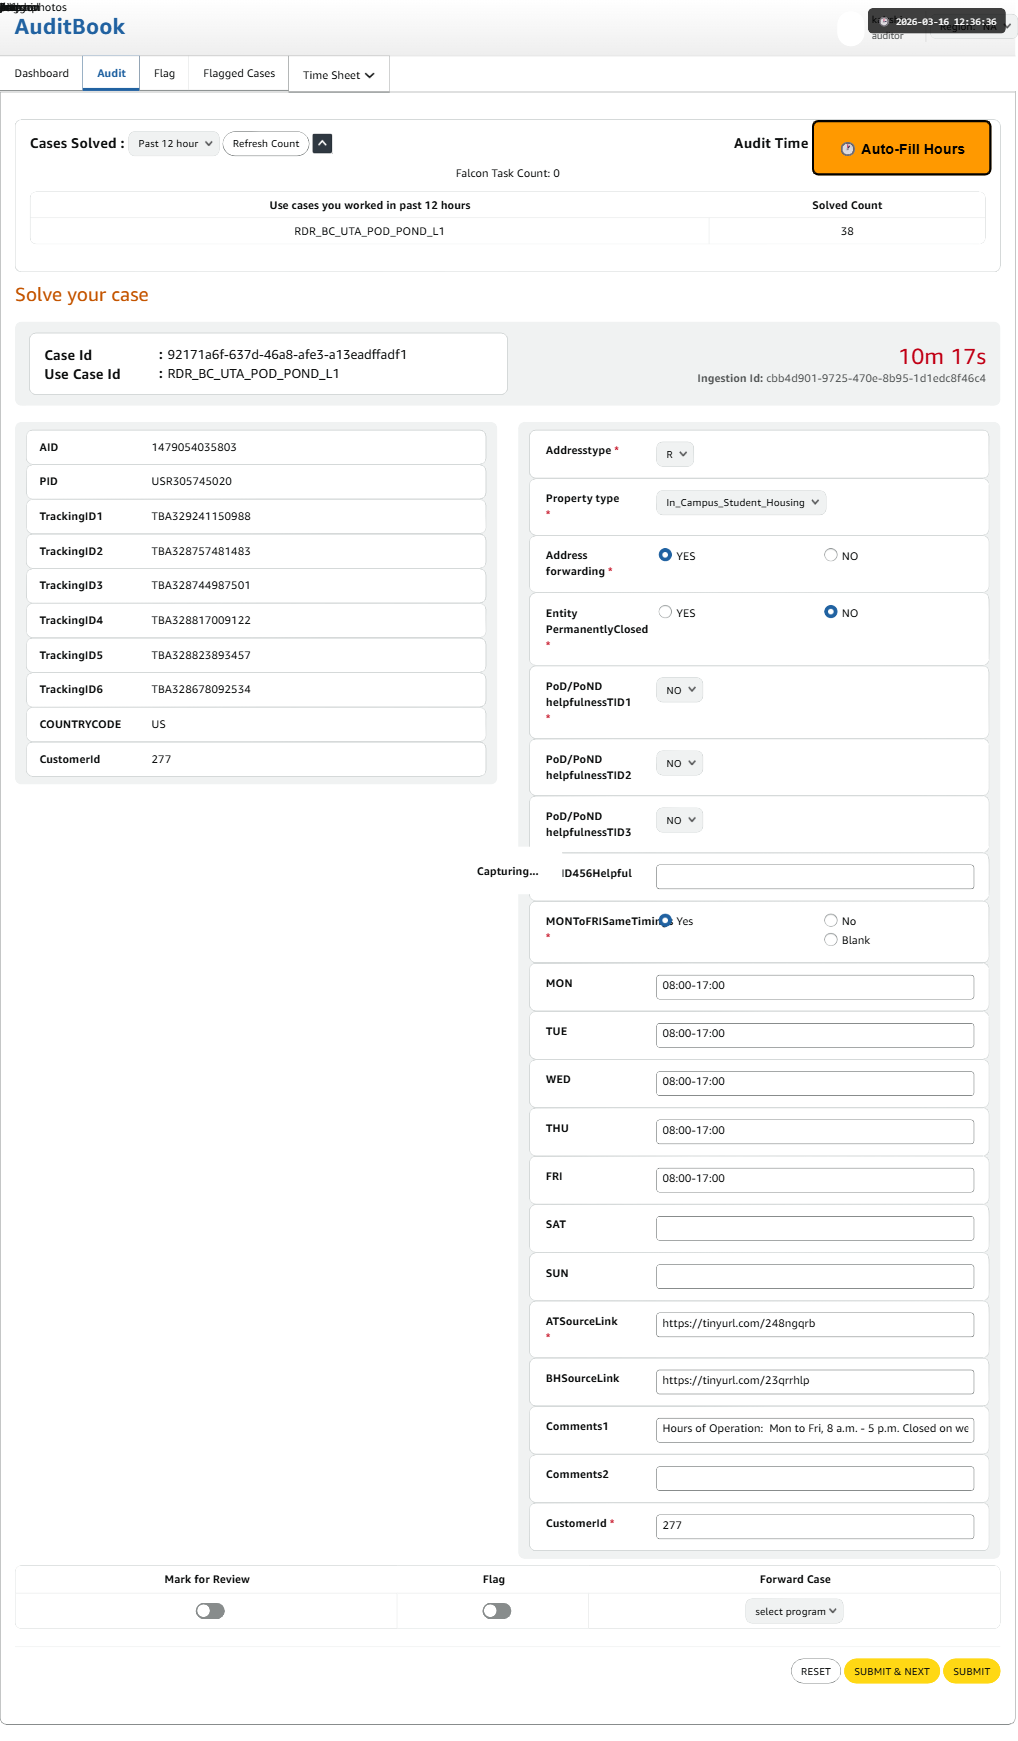
Task: Turn on the Flag toggle switch
Action: tap(496, 1611)
